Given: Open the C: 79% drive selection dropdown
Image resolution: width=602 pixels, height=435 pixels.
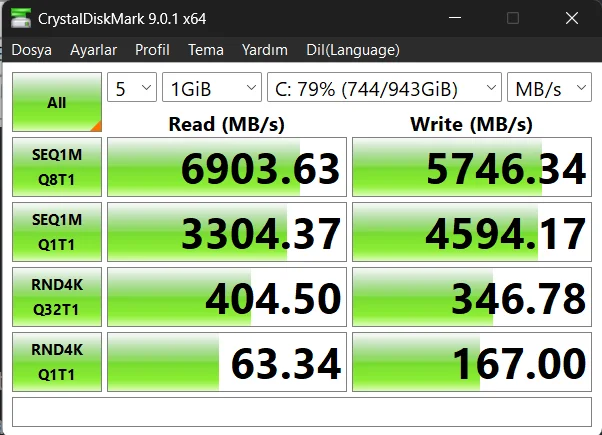Looking at the screenshot, I should pyautogui.click(x=384, y=88).
